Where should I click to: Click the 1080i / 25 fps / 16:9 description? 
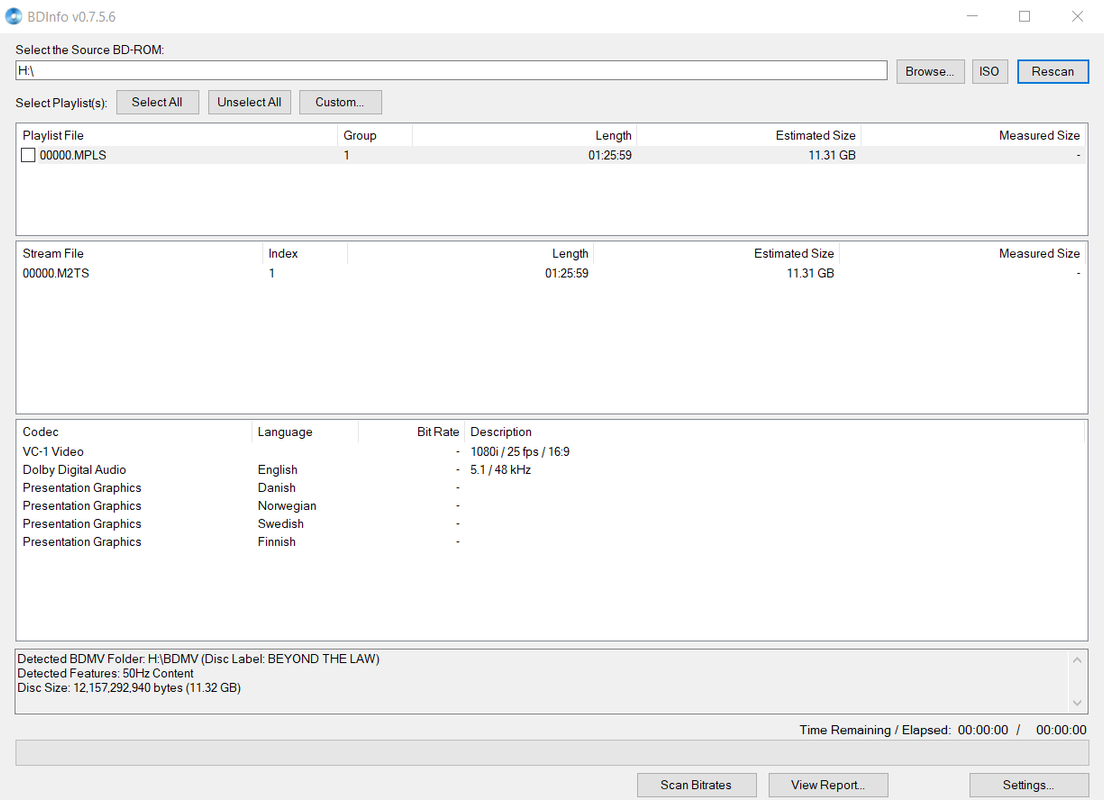520,451
